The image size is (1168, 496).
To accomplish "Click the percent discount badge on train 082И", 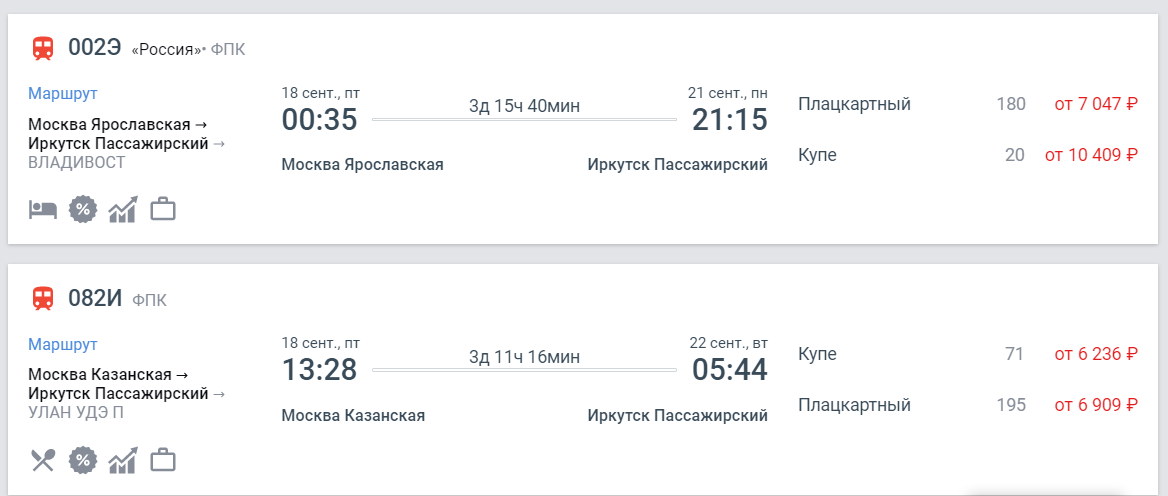I will pos(82,460).
